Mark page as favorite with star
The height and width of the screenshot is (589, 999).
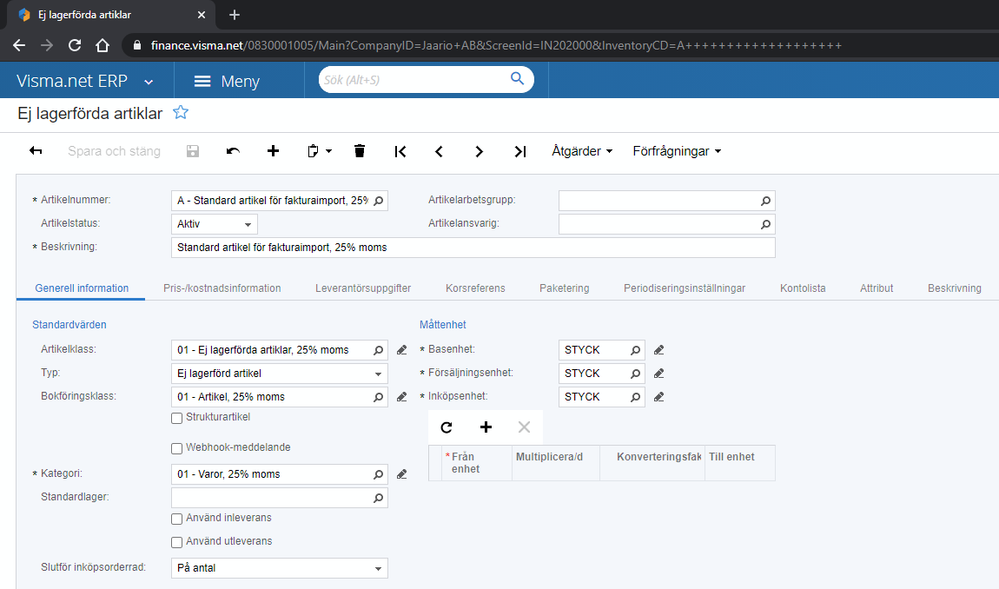(x=180, y=113)
